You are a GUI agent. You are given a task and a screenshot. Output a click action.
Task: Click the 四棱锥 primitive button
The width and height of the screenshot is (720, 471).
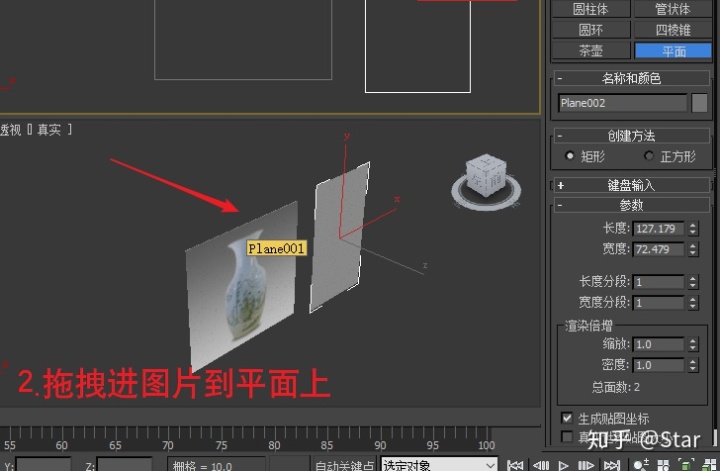pyautogui.click(x=673, y=30)
